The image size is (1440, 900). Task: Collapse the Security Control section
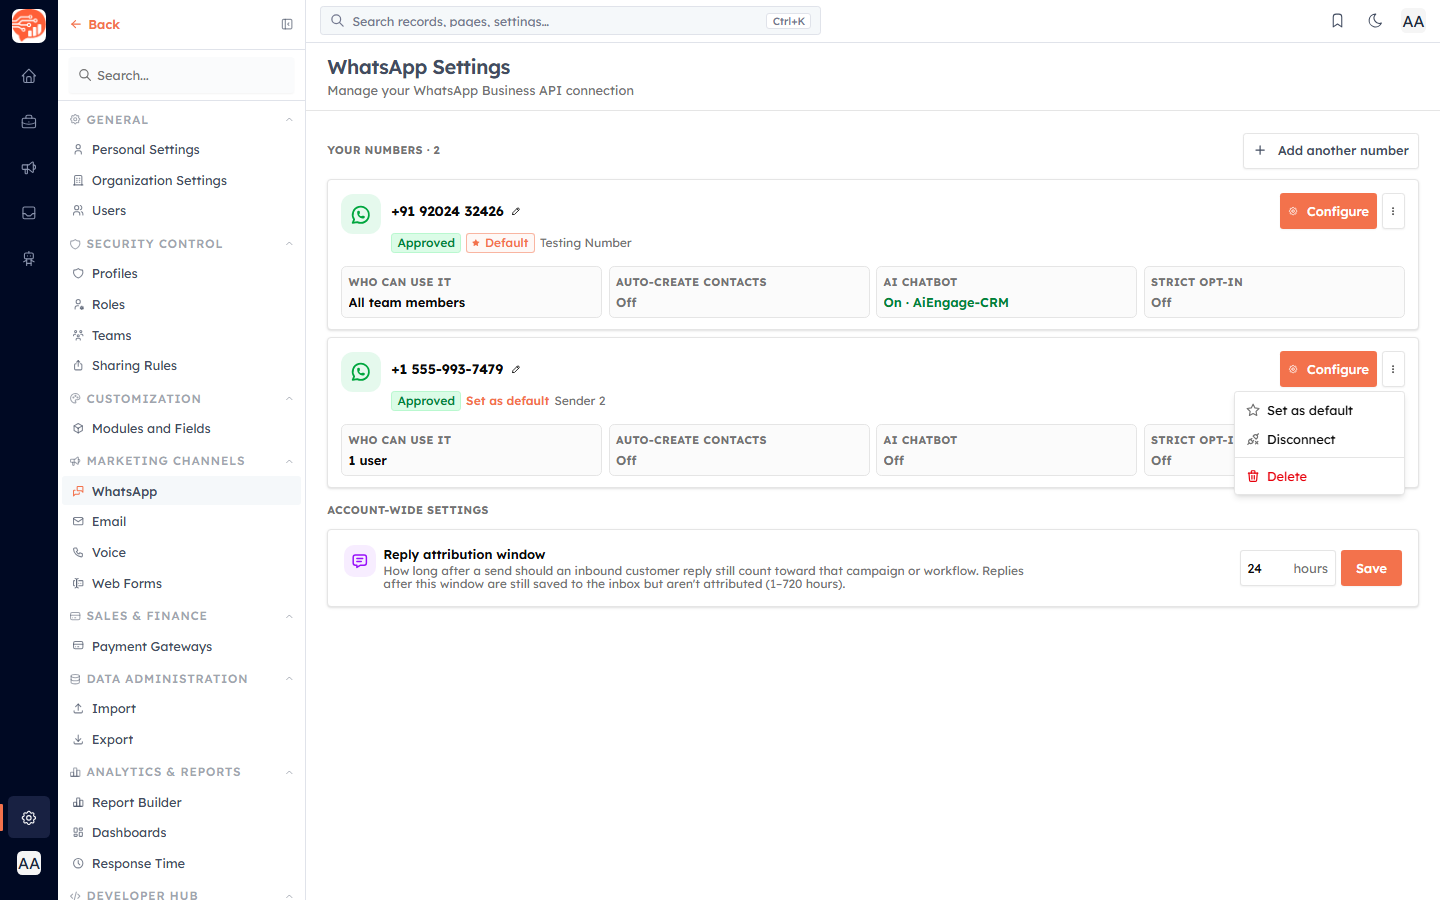click(289, 244)
